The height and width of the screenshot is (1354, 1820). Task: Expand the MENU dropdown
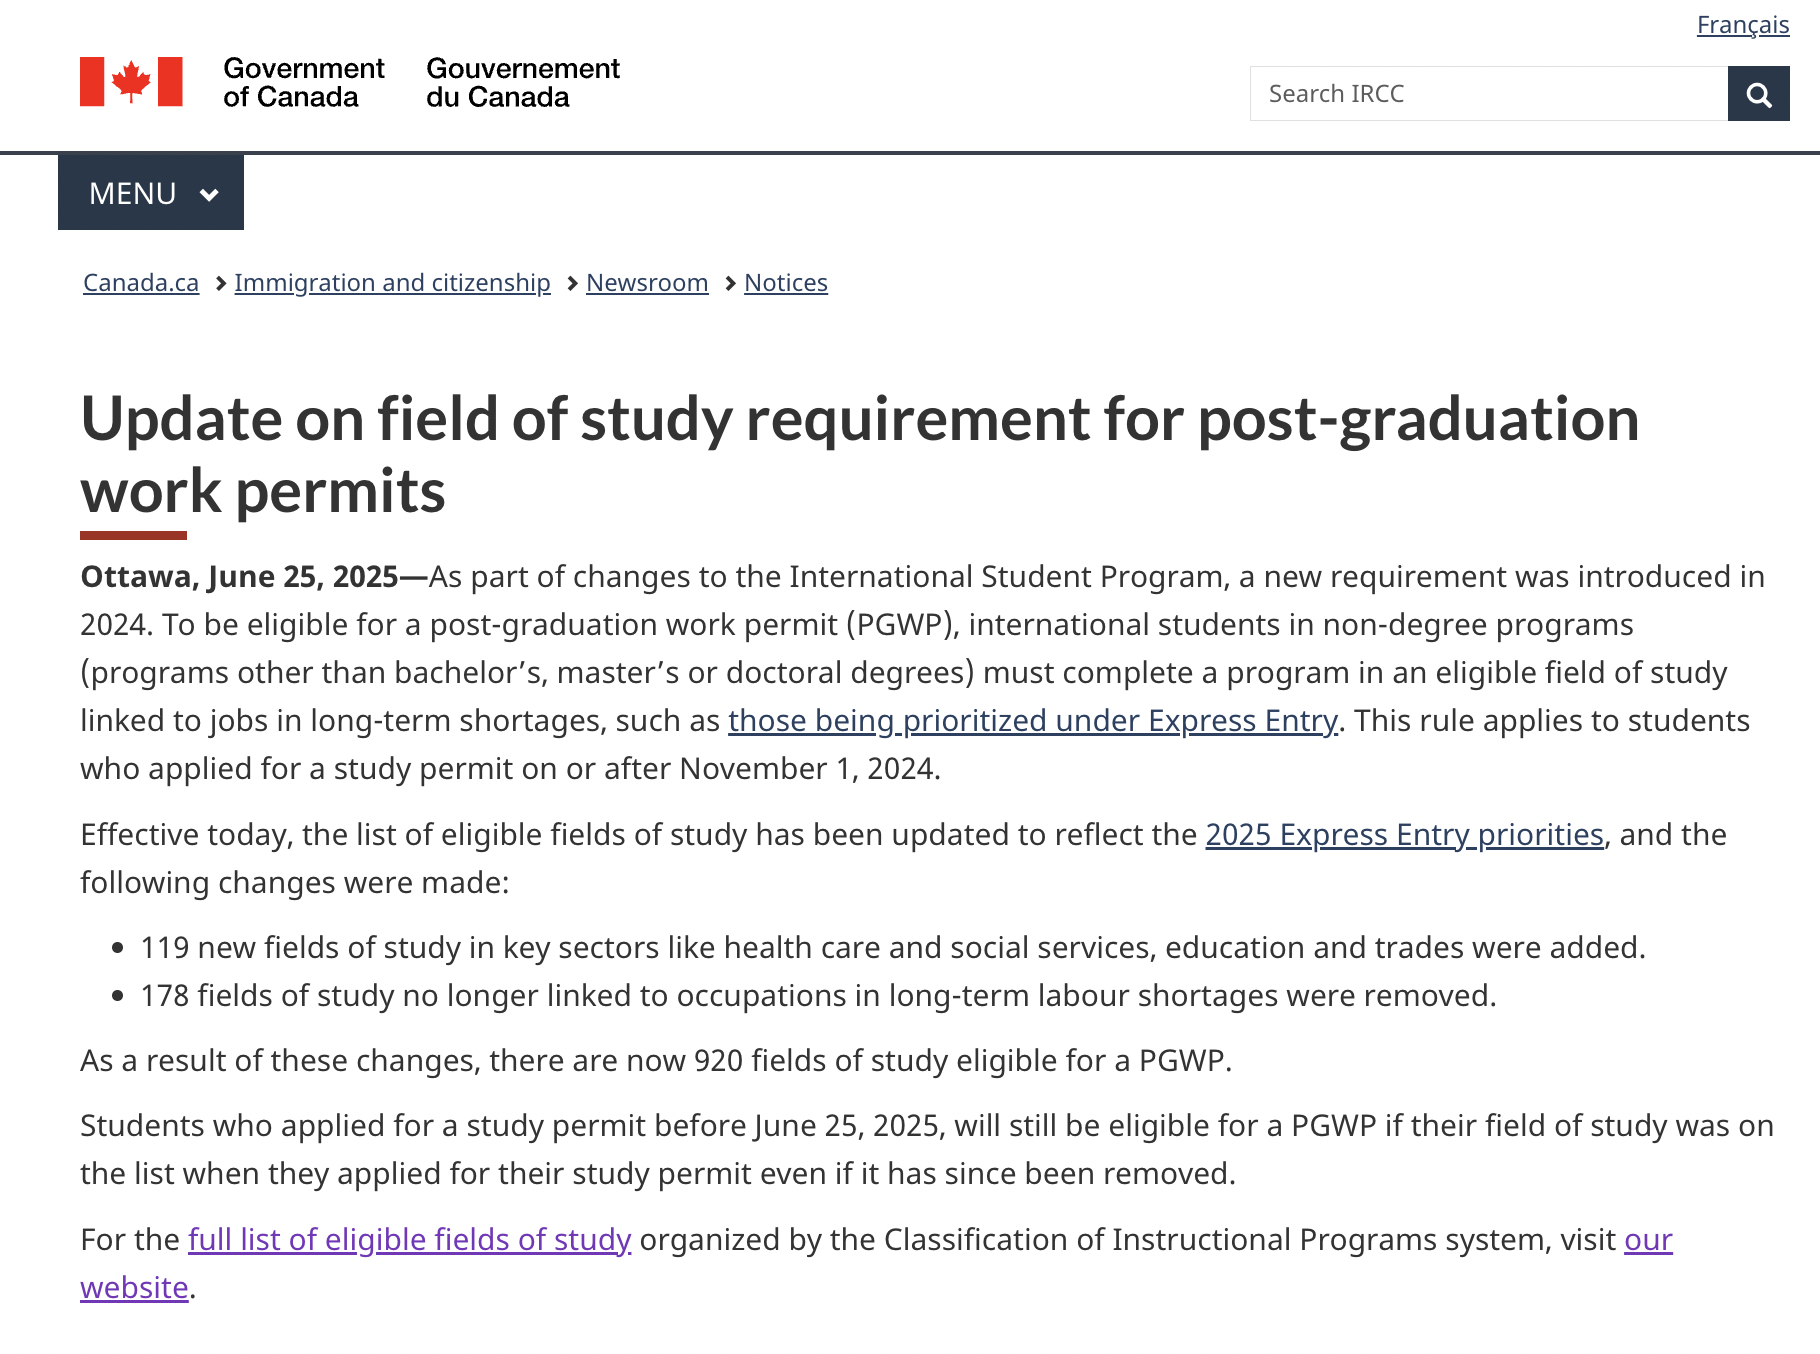(150, 193)
